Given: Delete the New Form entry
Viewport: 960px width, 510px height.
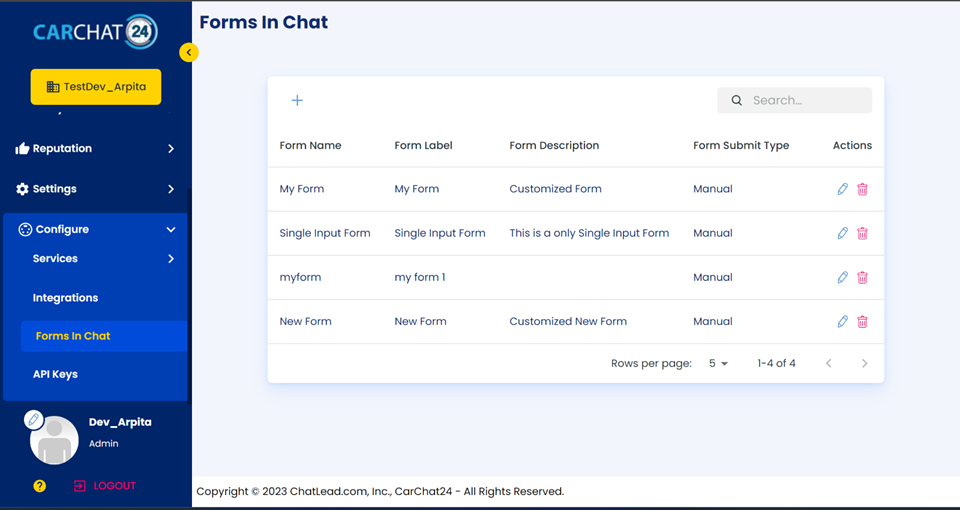Looking at the screenshot, I should pyautogui.click(x=862, y=321).
